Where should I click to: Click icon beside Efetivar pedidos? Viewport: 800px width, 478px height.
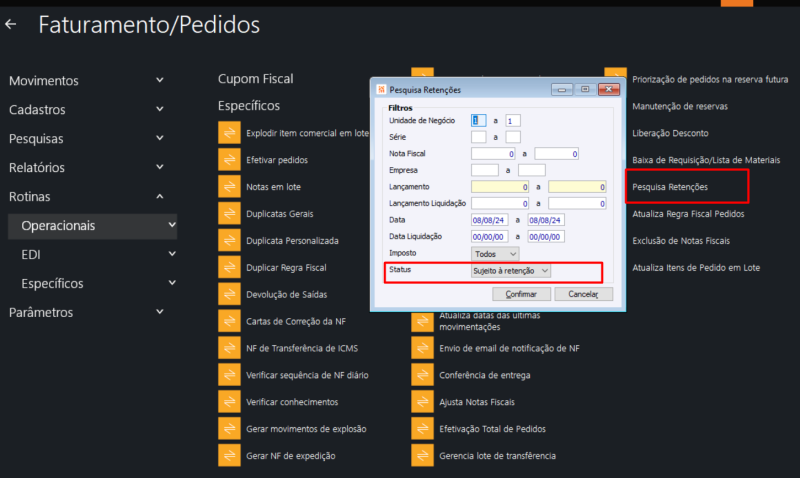pos(229,160)
